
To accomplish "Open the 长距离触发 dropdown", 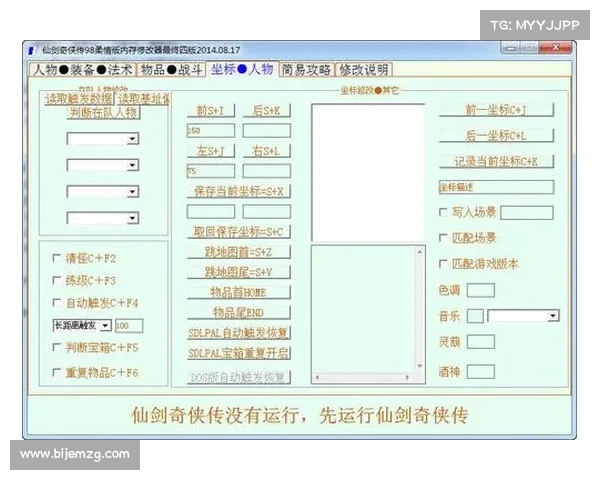I will [x=105, y=326].
